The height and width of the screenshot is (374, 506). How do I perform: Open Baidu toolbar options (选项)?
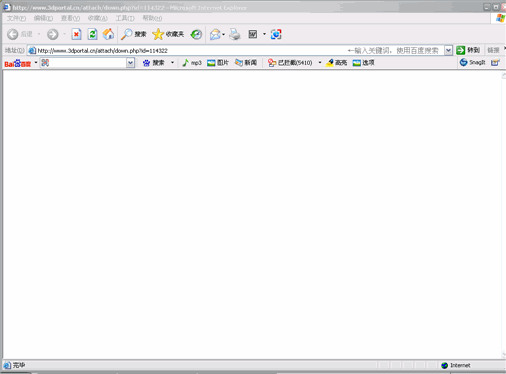(363, 63)
